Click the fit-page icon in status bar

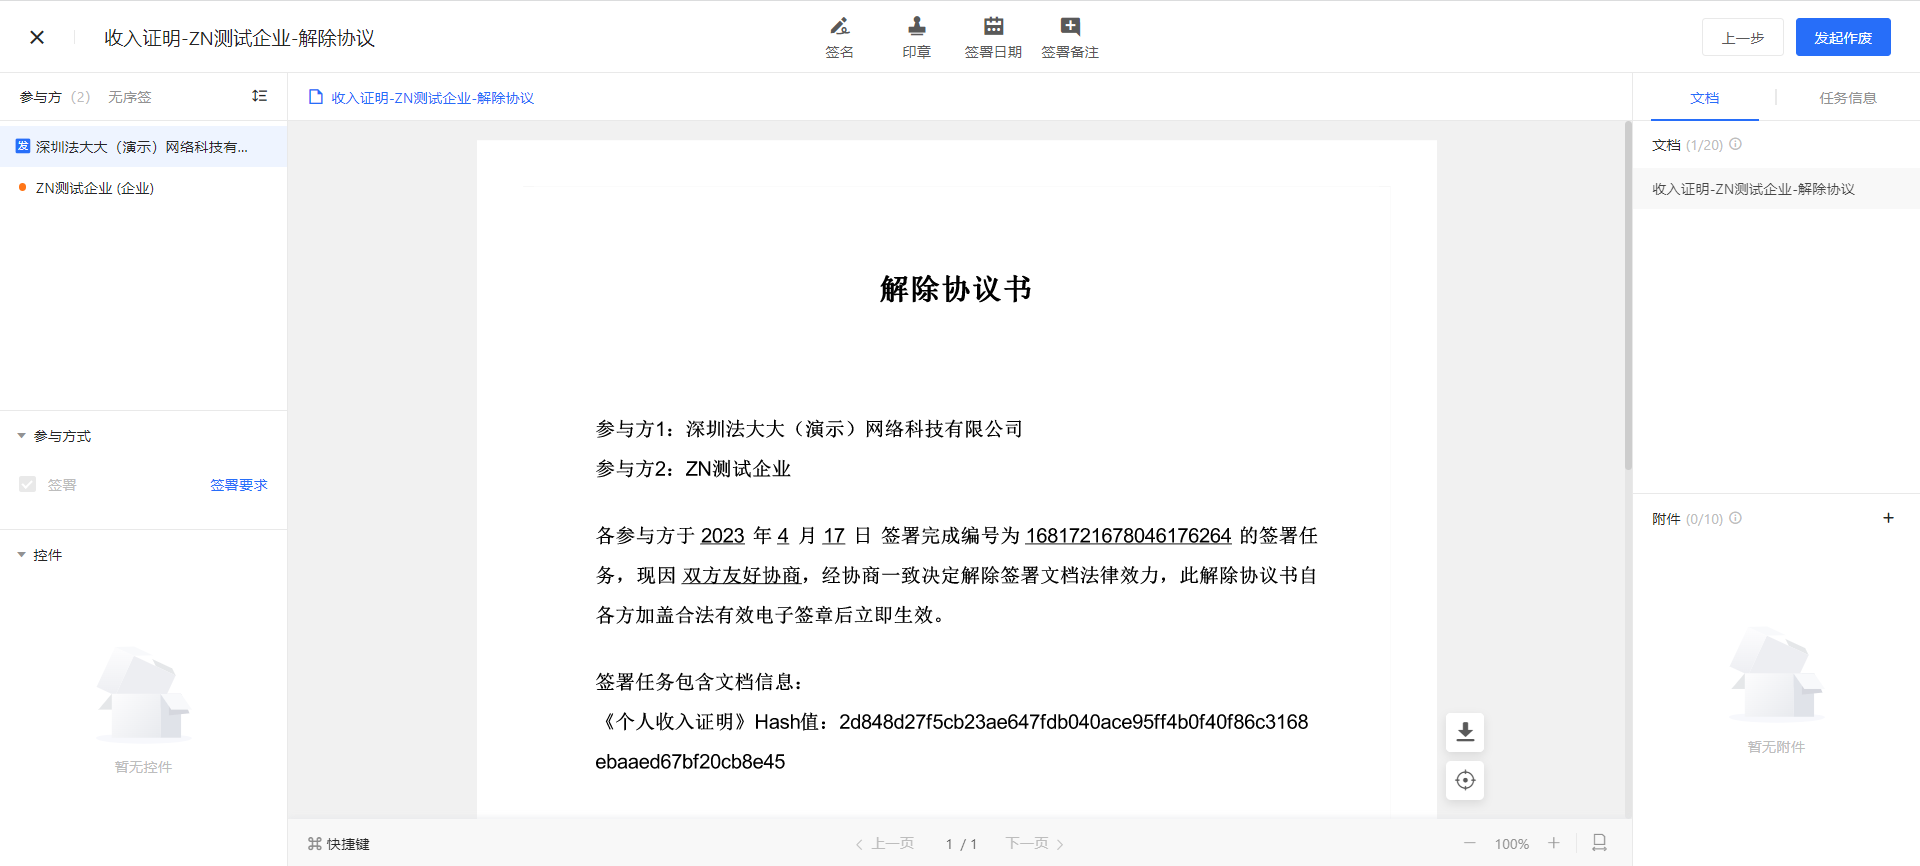point(1599,843)
